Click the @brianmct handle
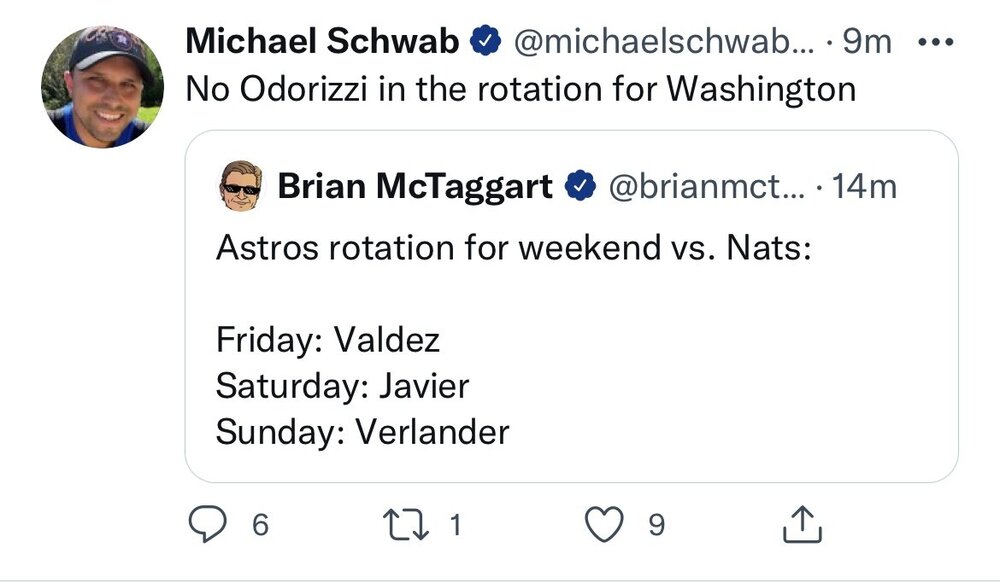Image resolution: width=1000 pixels, height=583 pixels. coord(701,187)
